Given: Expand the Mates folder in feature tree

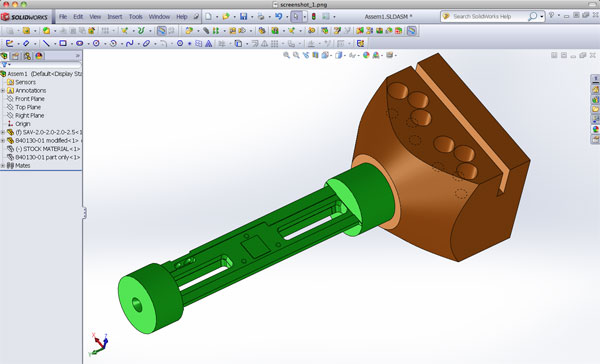Looking at the screenshot, I should [3, 165].
